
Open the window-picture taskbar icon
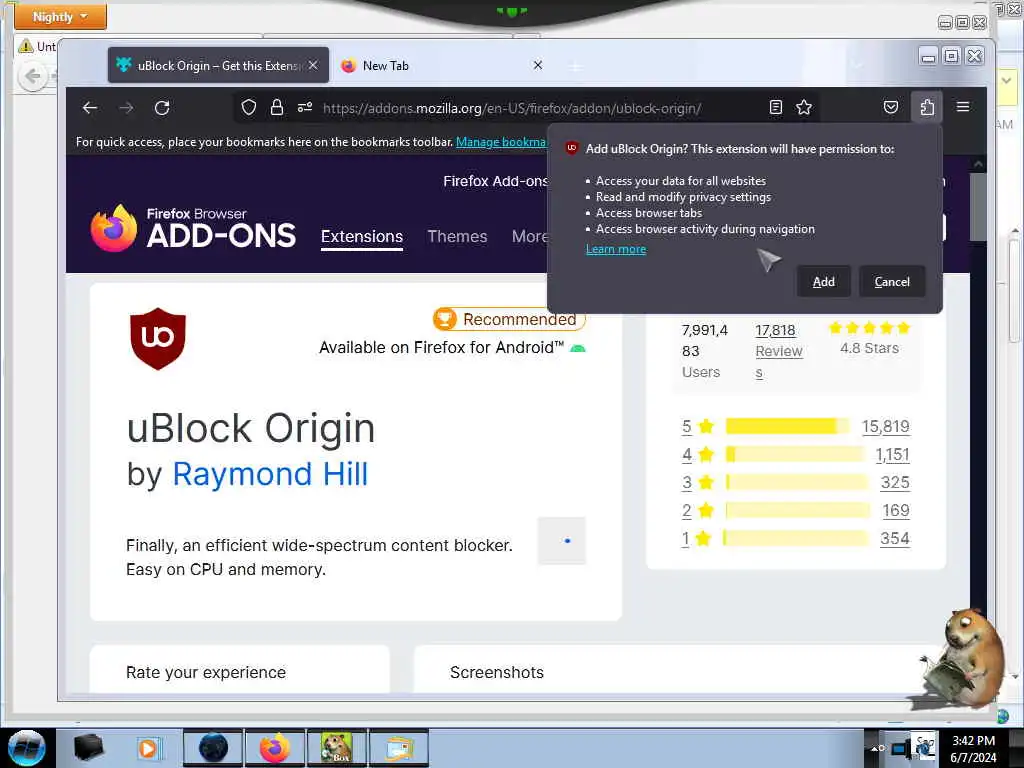399,748
